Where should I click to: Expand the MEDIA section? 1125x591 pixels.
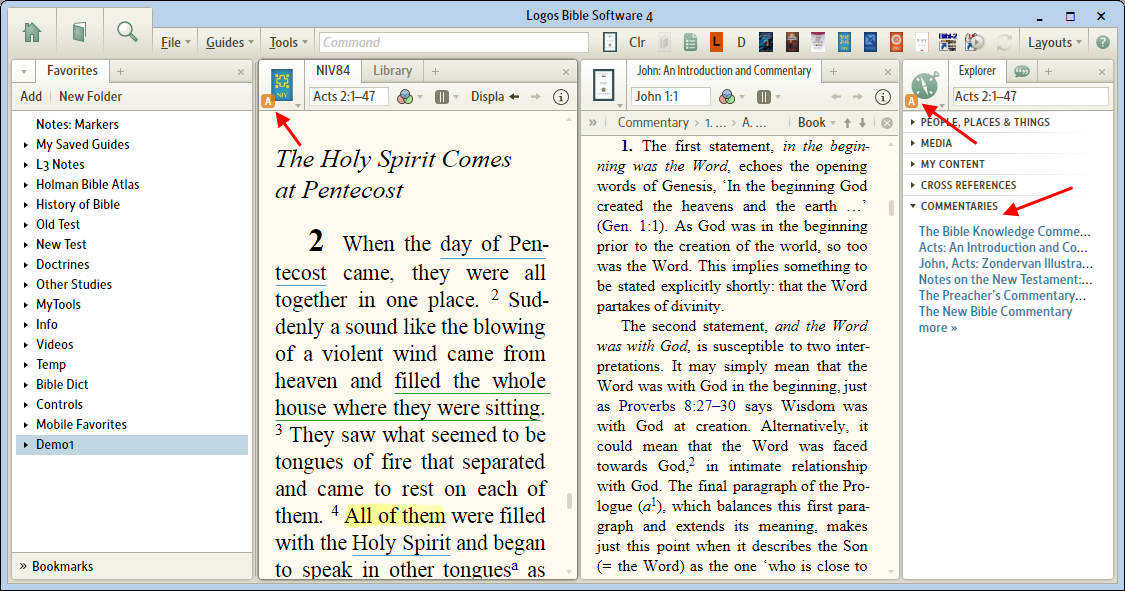tap(913, 143)
